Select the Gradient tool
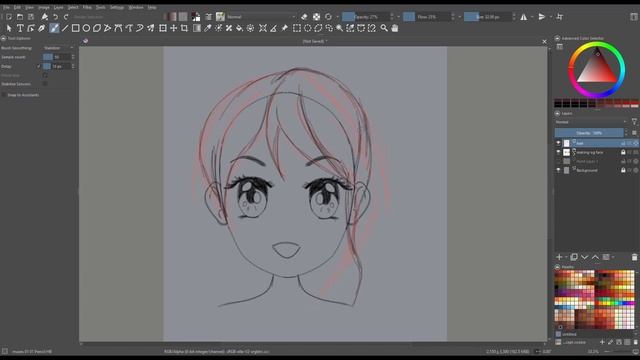Screen dimensions: 640x360 (197, 28)
